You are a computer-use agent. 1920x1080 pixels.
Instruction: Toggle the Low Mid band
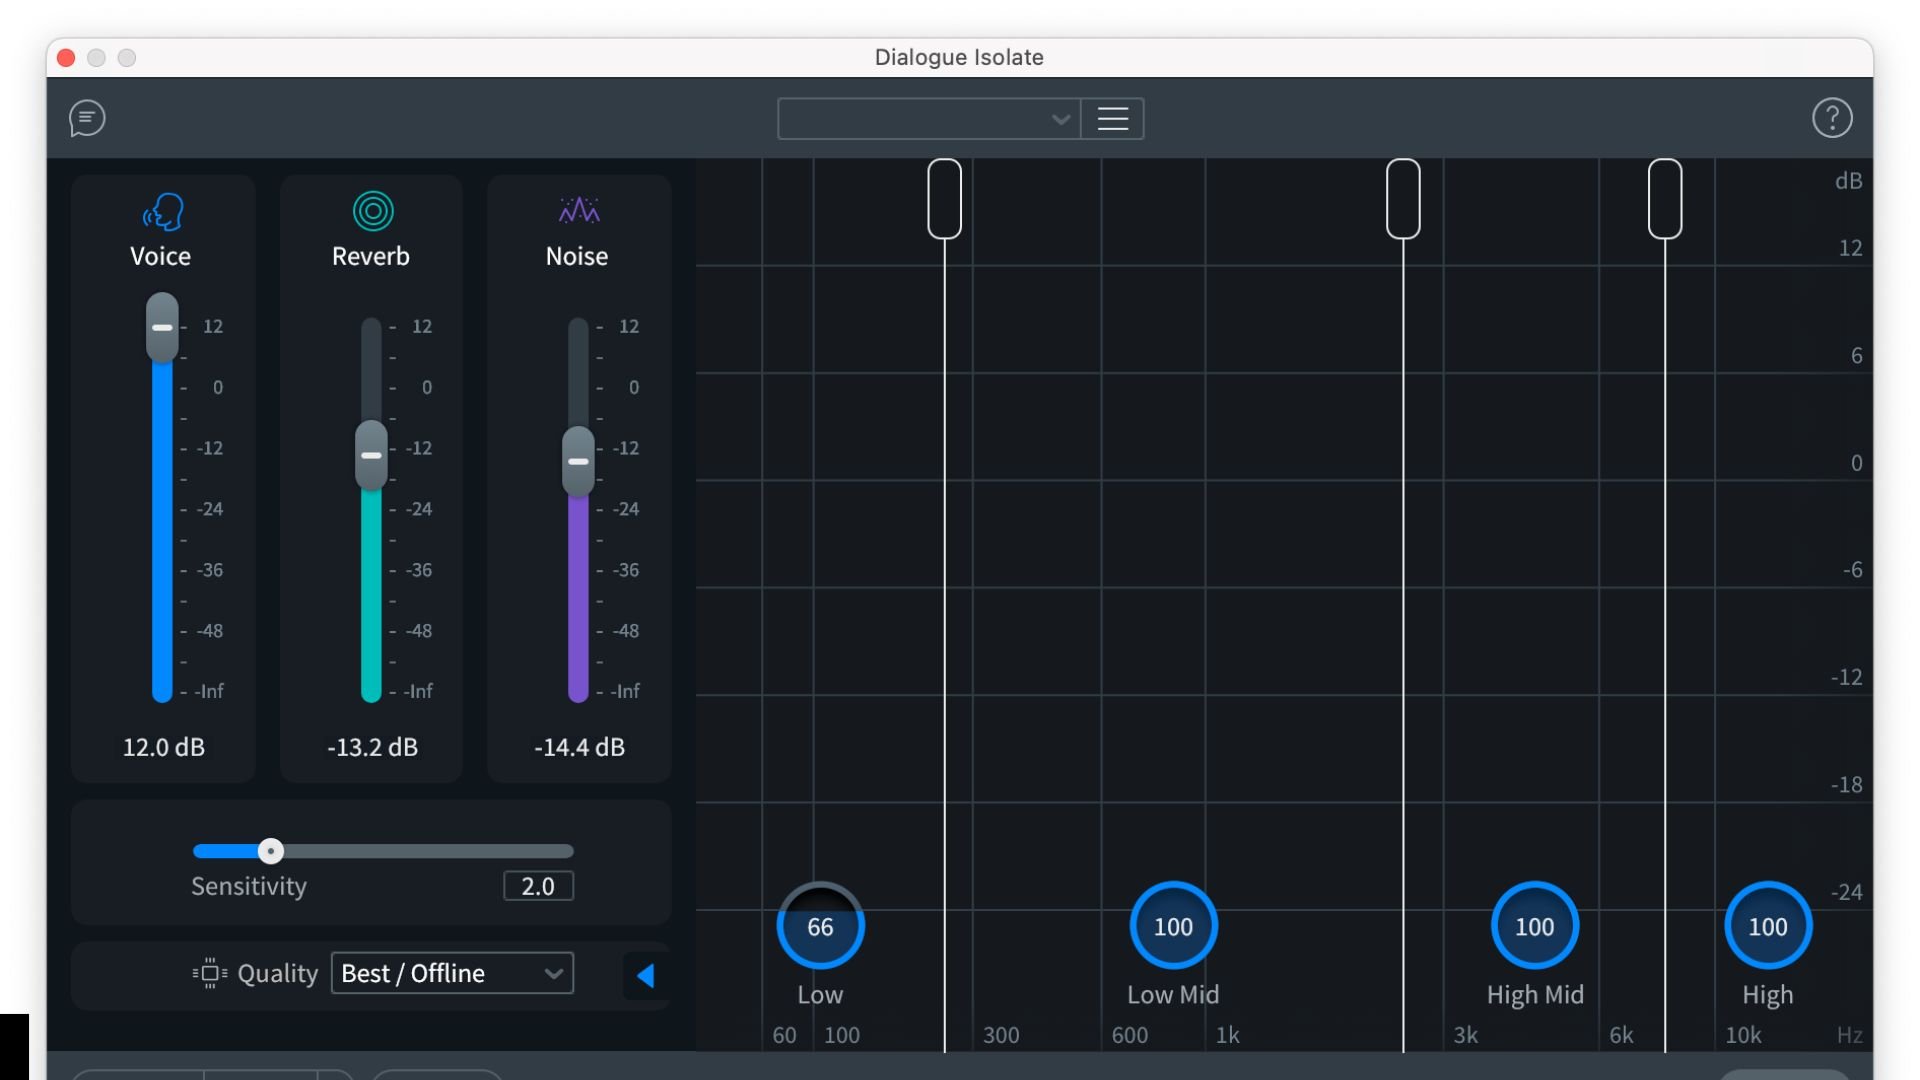click(1172, 926)
